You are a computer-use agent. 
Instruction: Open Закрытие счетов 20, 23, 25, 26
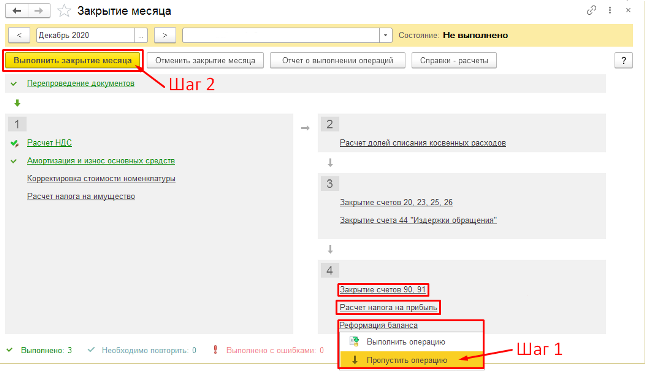click(396, 202)
